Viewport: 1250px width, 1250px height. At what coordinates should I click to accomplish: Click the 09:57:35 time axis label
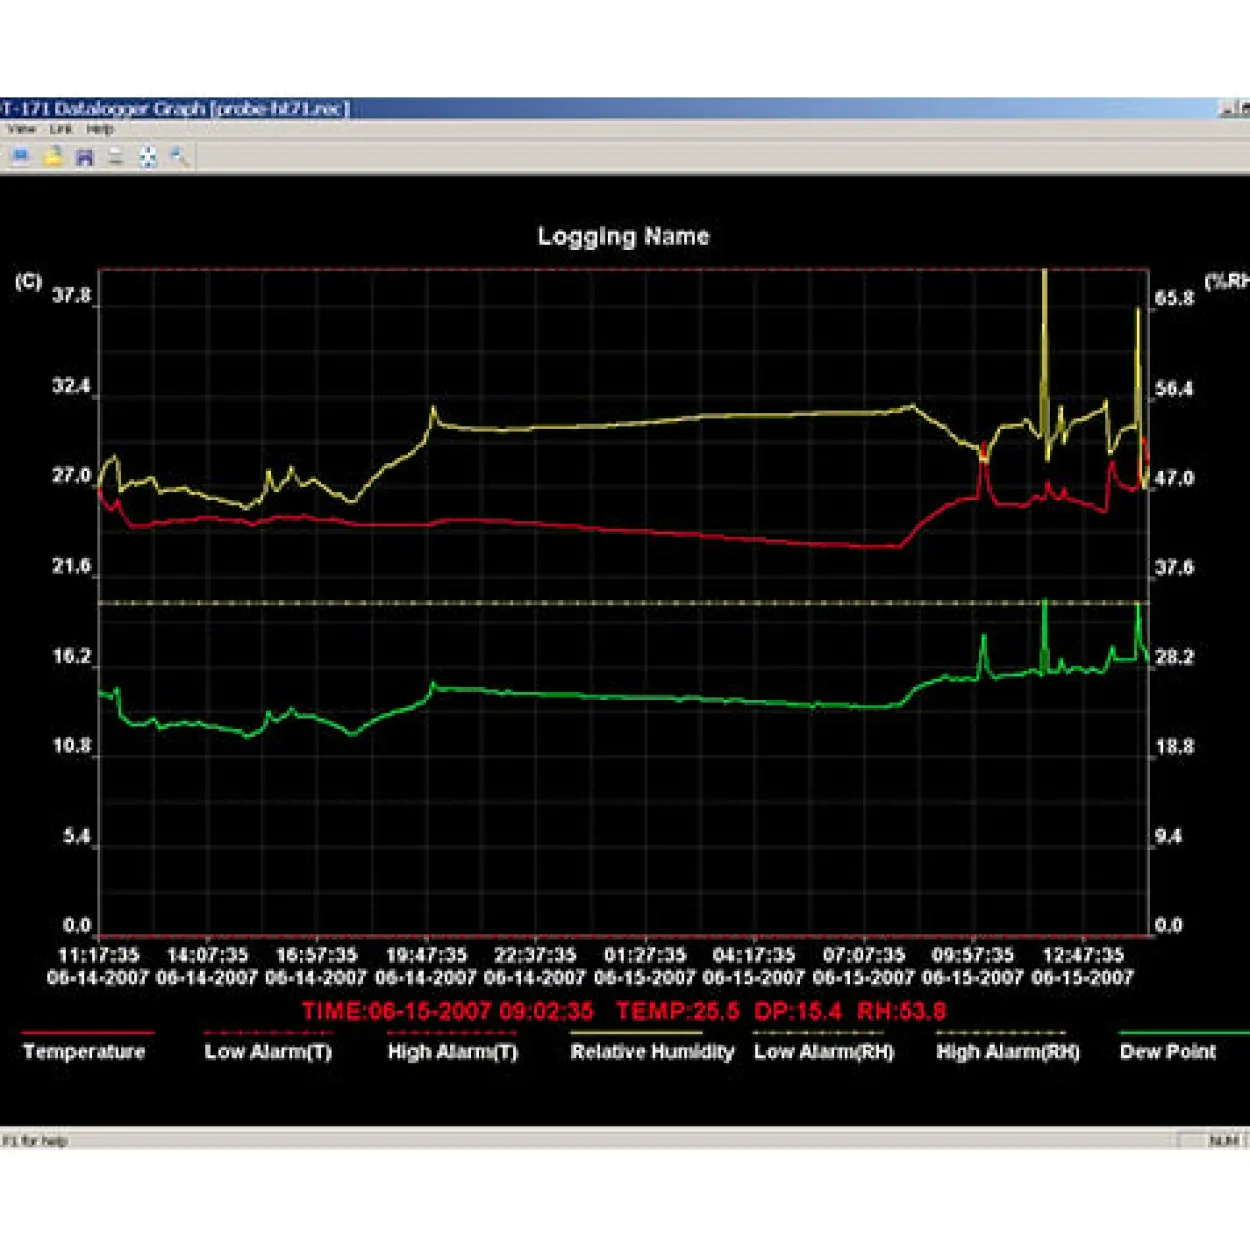(973, 955)
